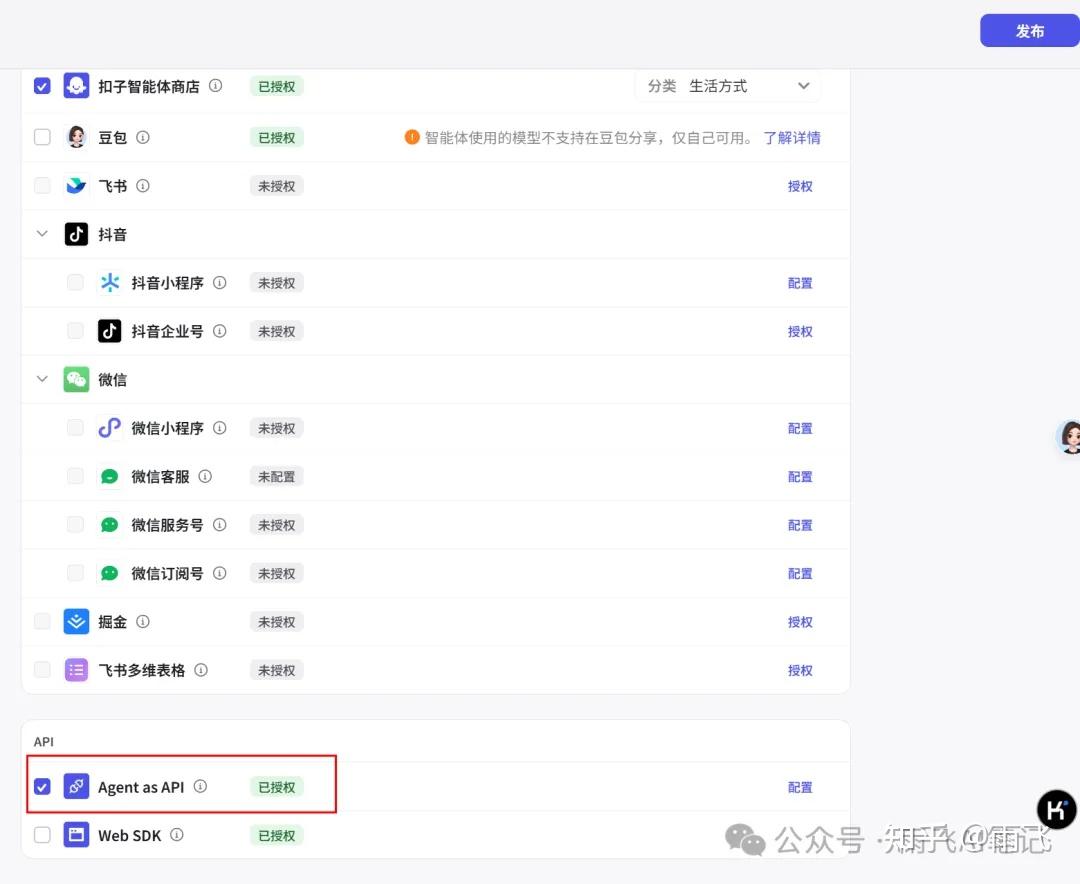Open the 了解详情 link

[793, 137]
